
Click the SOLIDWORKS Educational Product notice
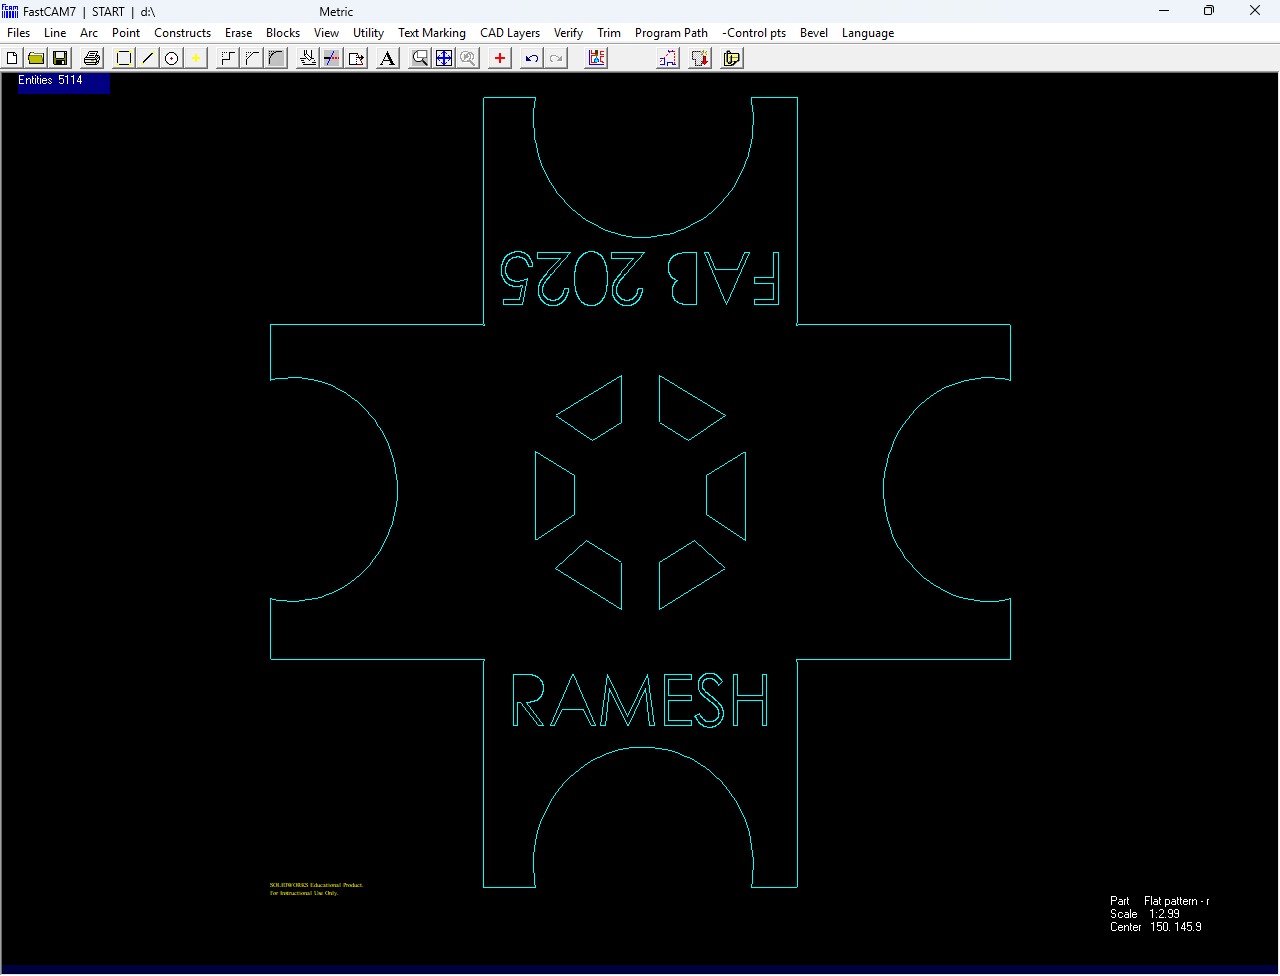tap(316, 889)
